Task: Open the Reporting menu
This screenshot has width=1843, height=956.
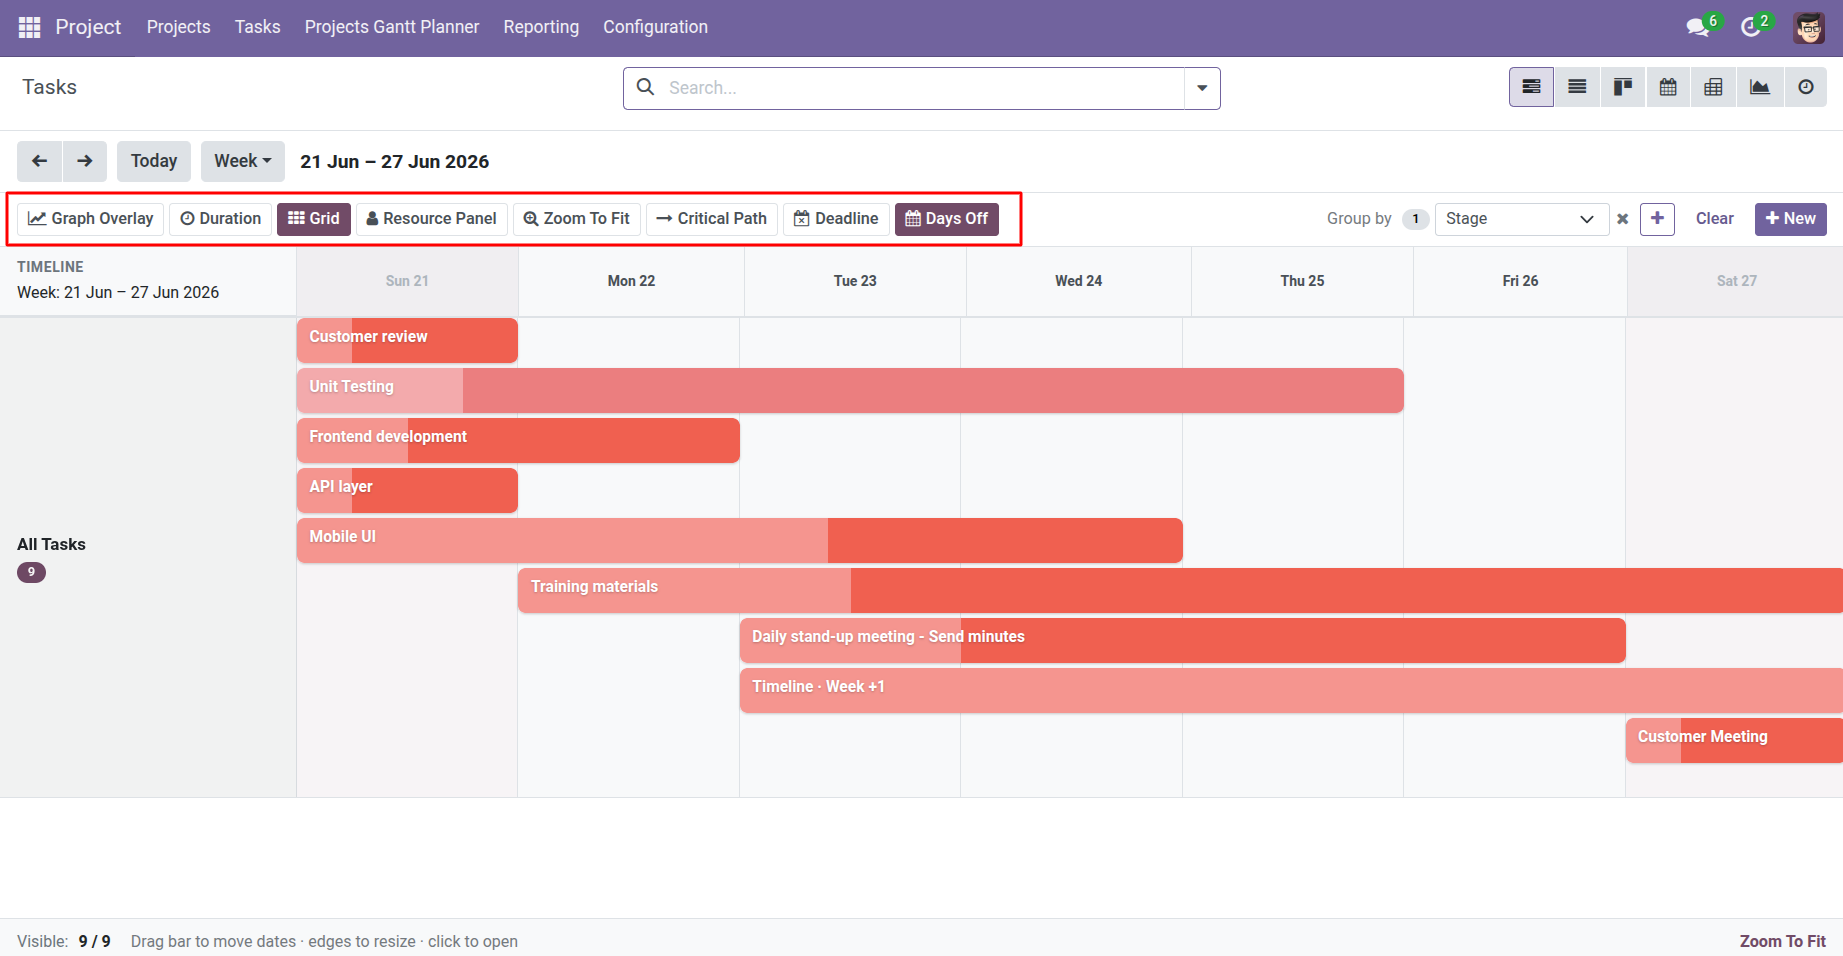Action: pos(541,27)
